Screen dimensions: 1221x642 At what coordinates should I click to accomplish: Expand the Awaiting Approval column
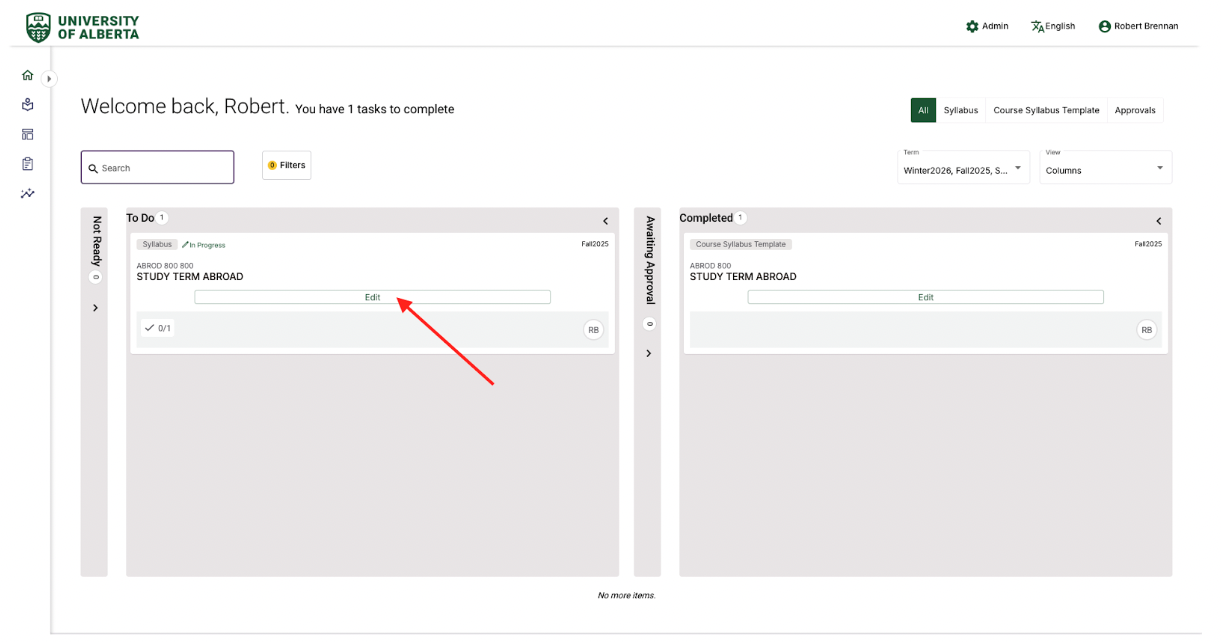pyautogui.click(x=648, y=353)
